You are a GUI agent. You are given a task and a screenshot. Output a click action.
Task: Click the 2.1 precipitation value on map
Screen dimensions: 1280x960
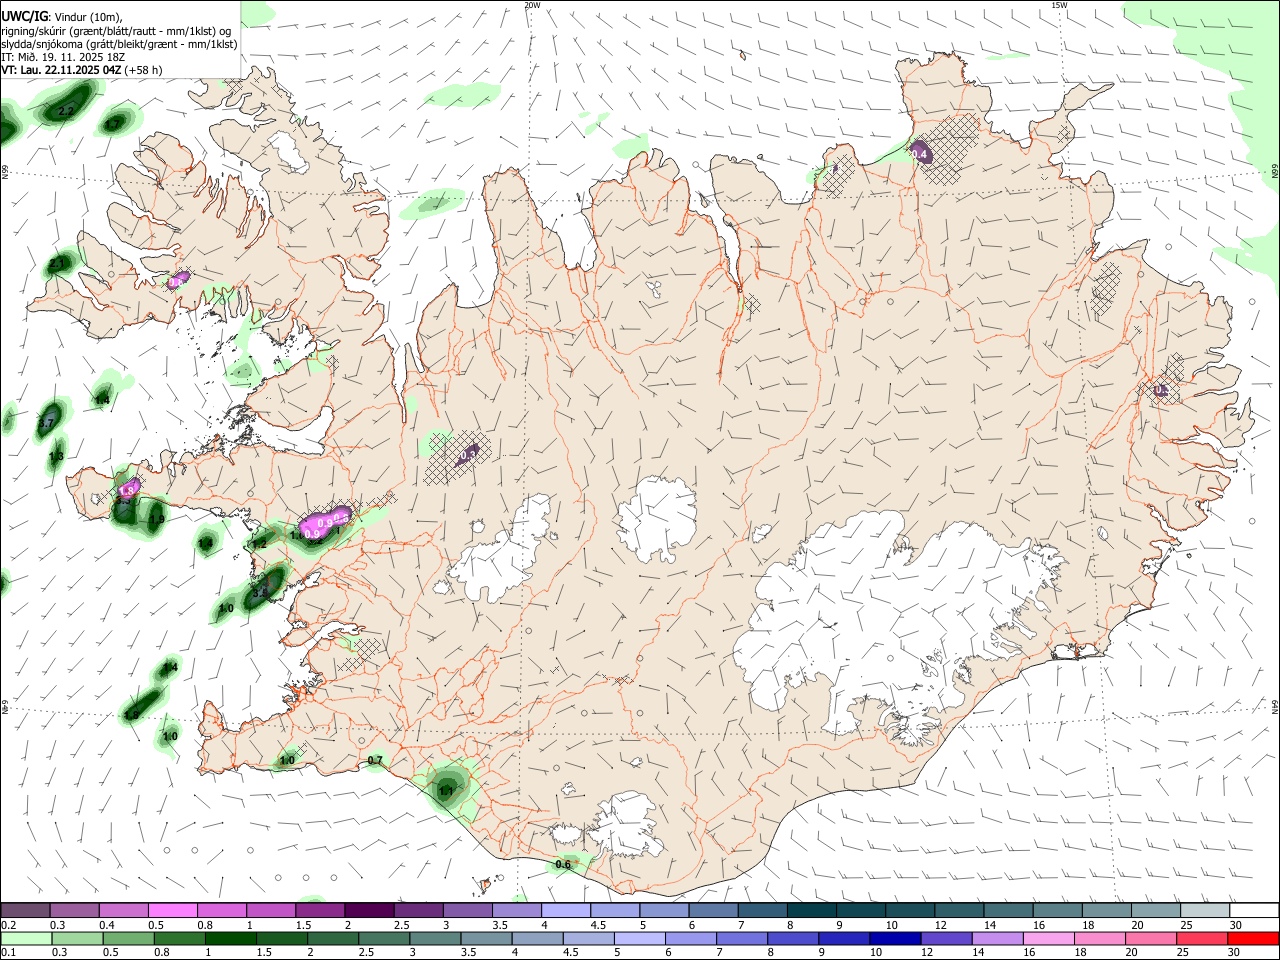click(x=57, y=264)
